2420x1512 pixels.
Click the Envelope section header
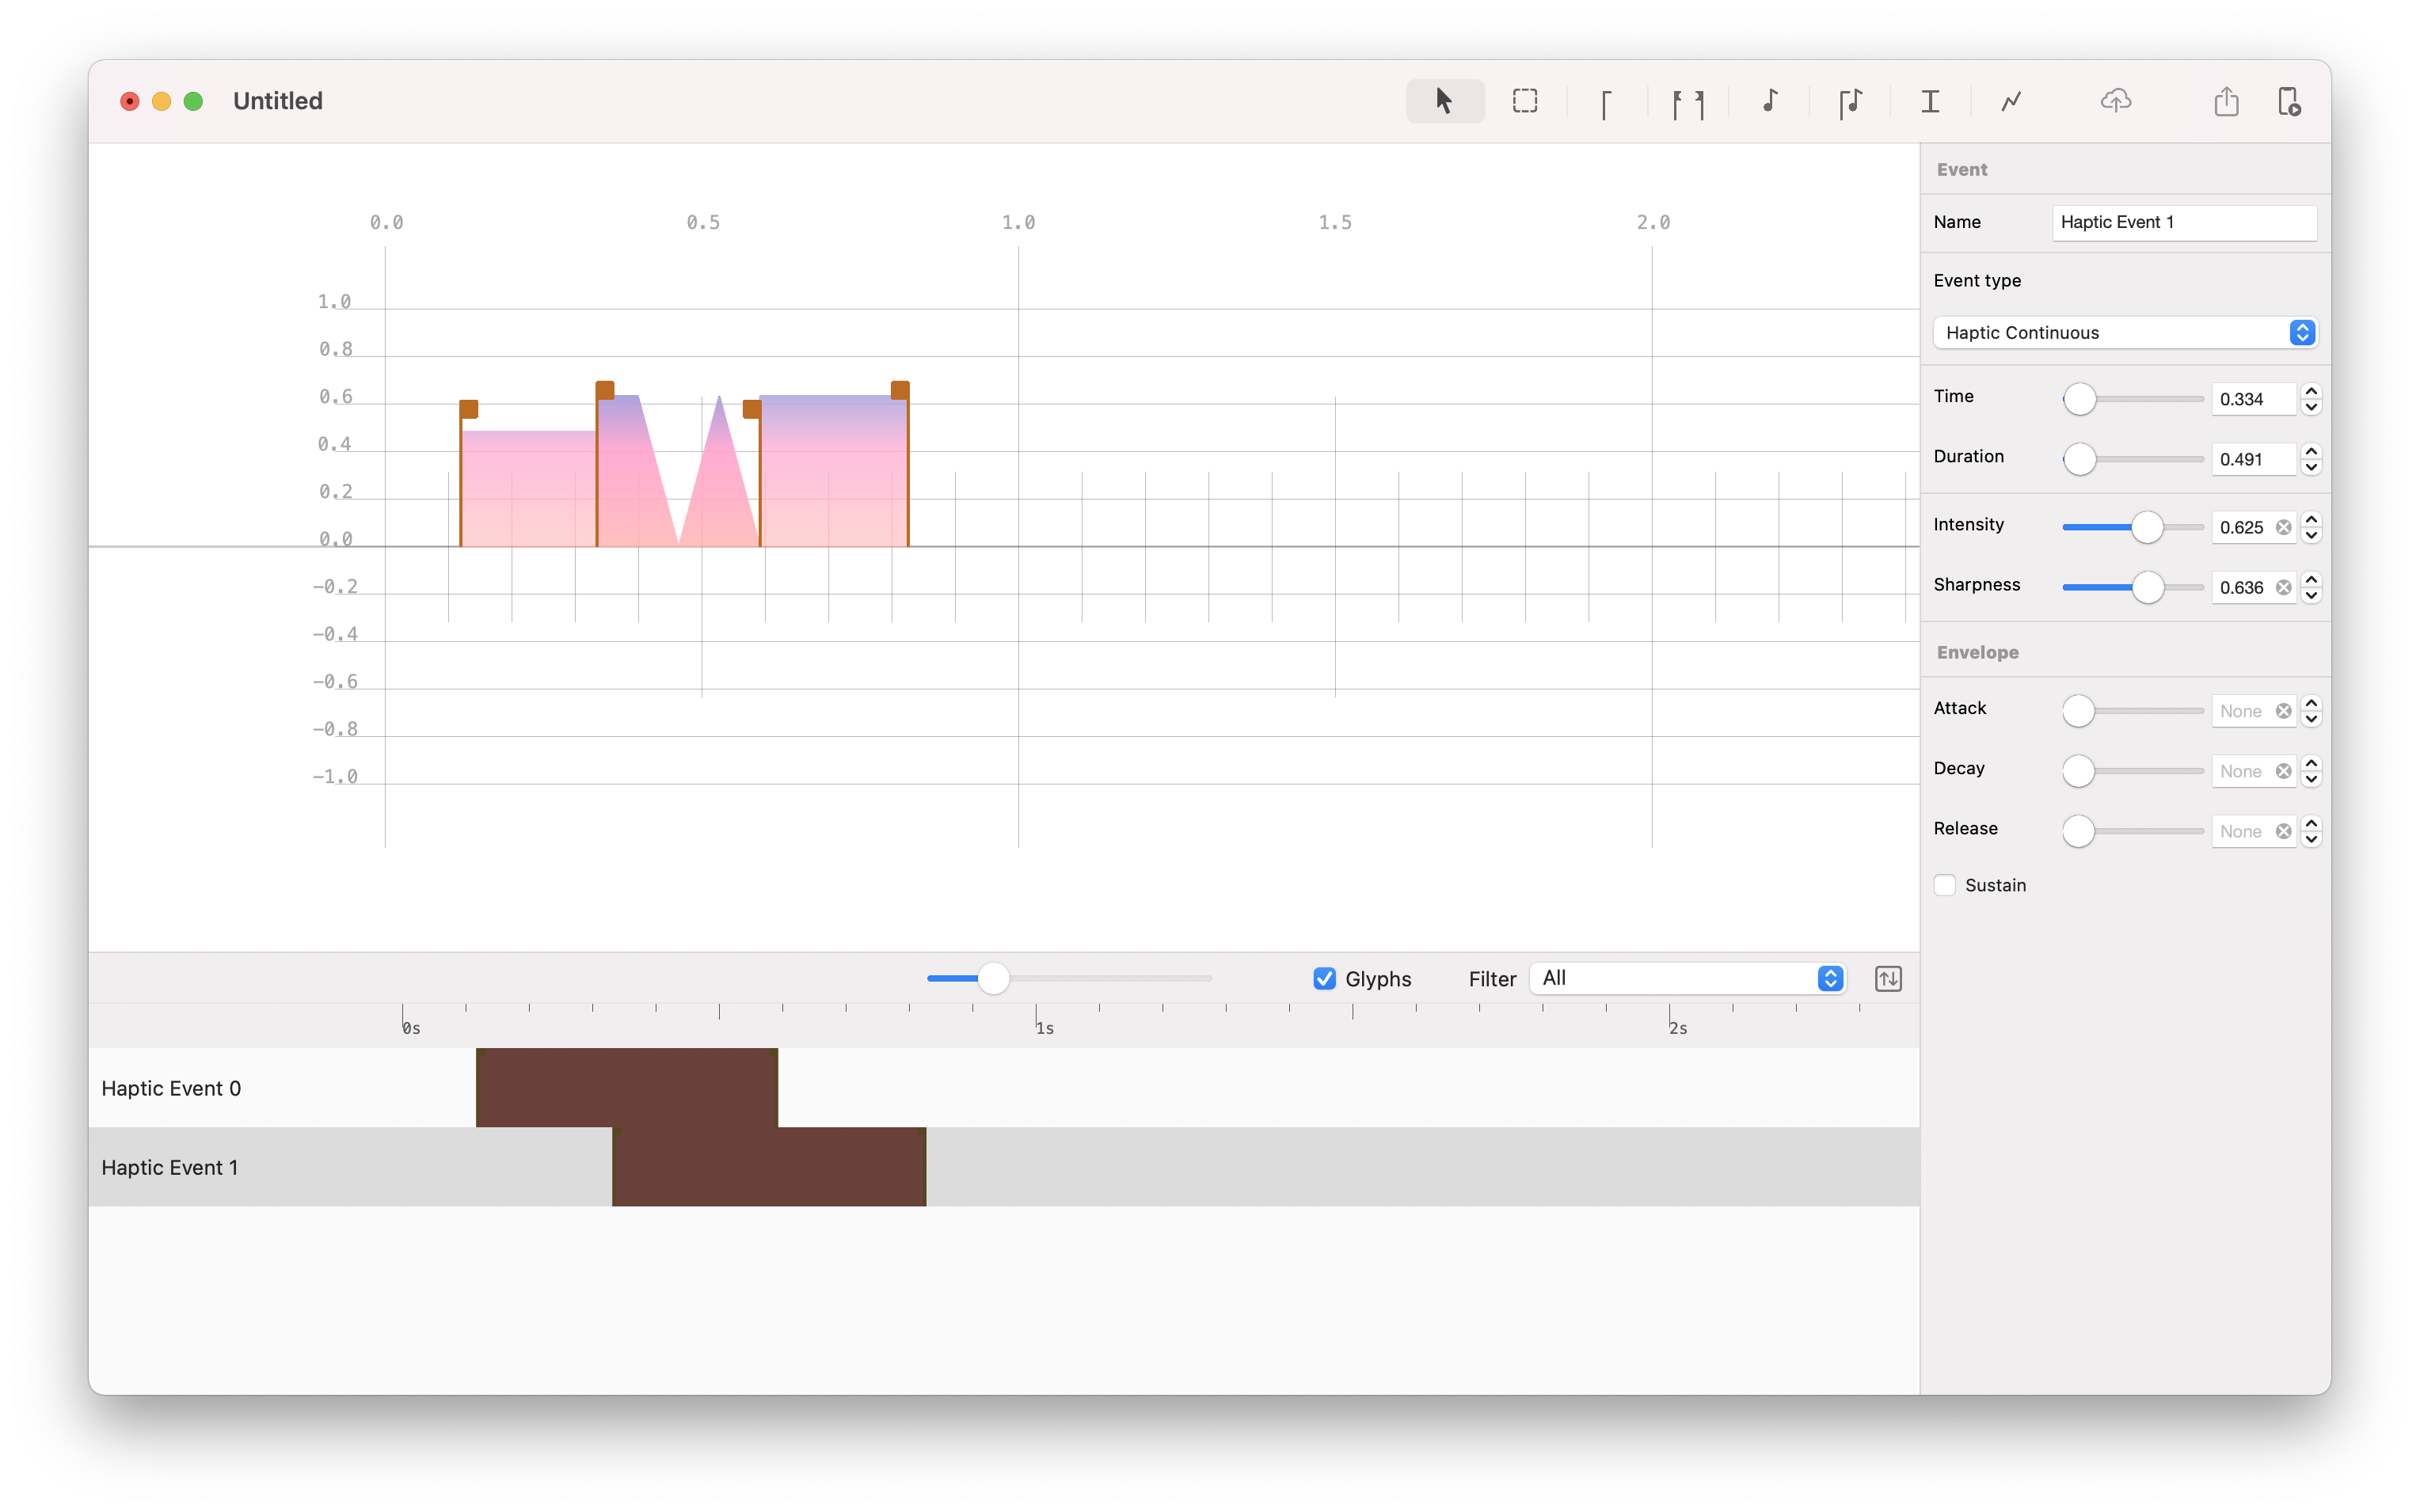click(x=1977, y=652)
